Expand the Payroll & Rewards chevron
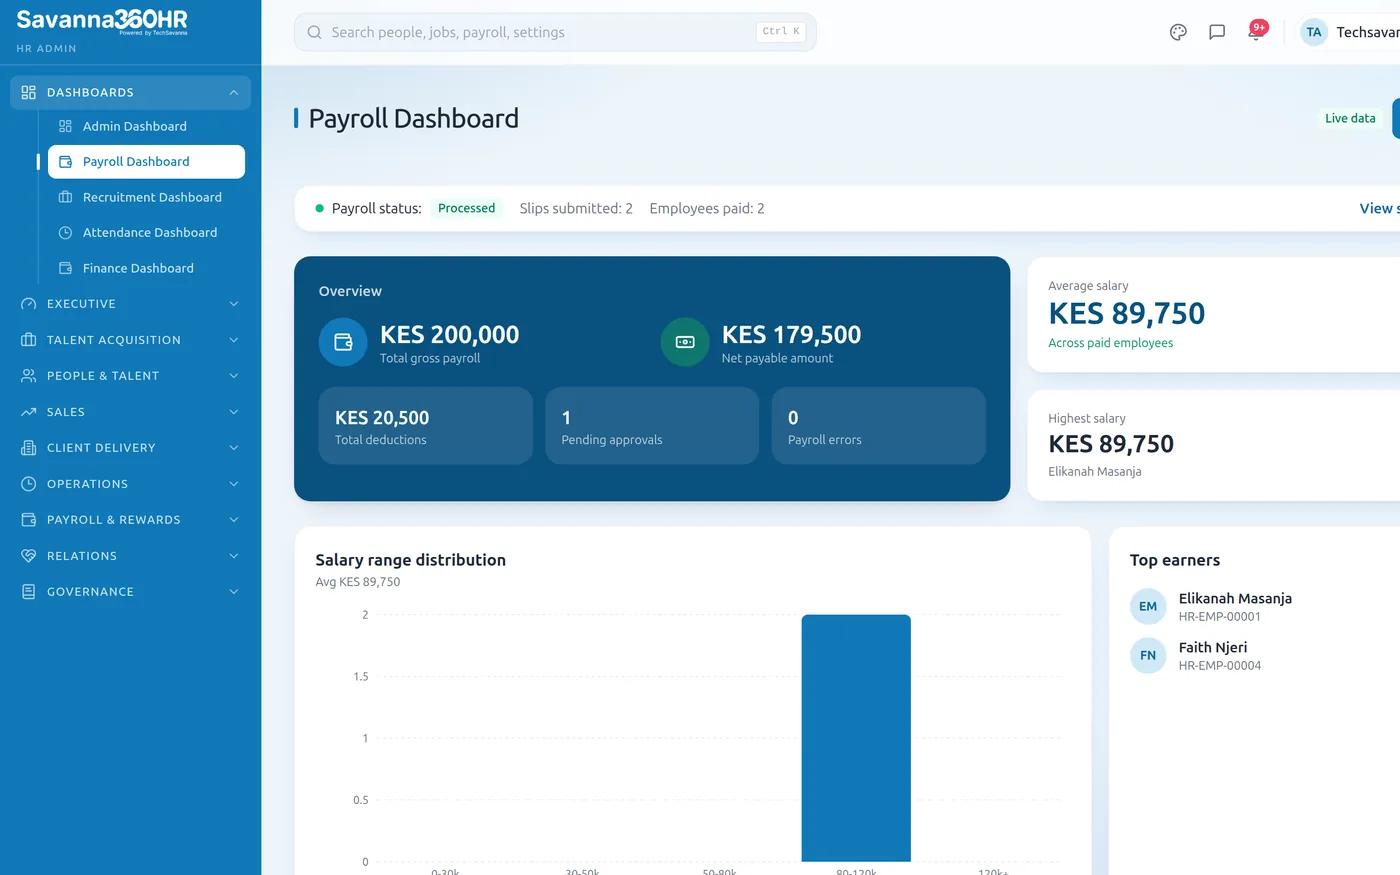The image size is (1400, 875). (233, 520)
